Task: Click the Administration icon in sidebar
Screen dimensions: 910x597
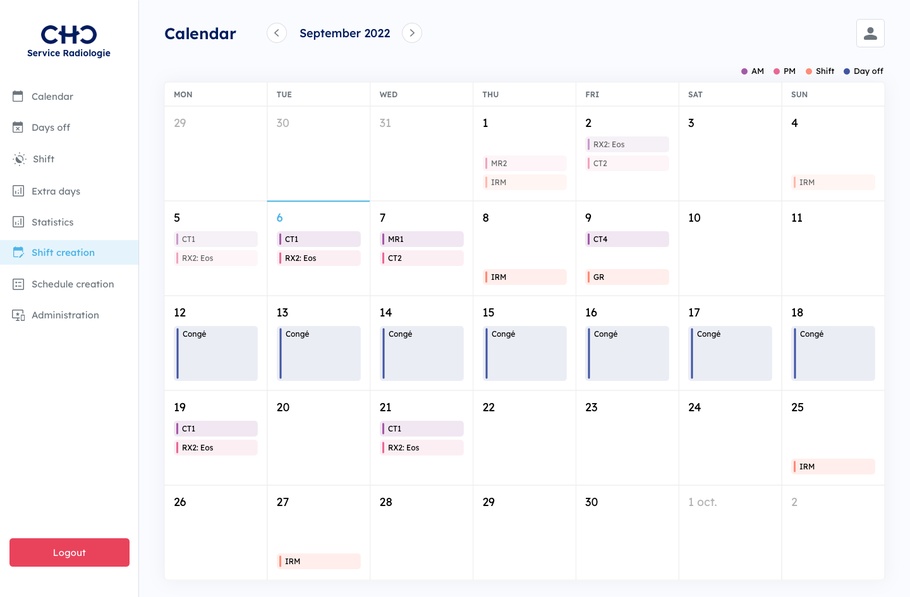Action: pos(18,315)
